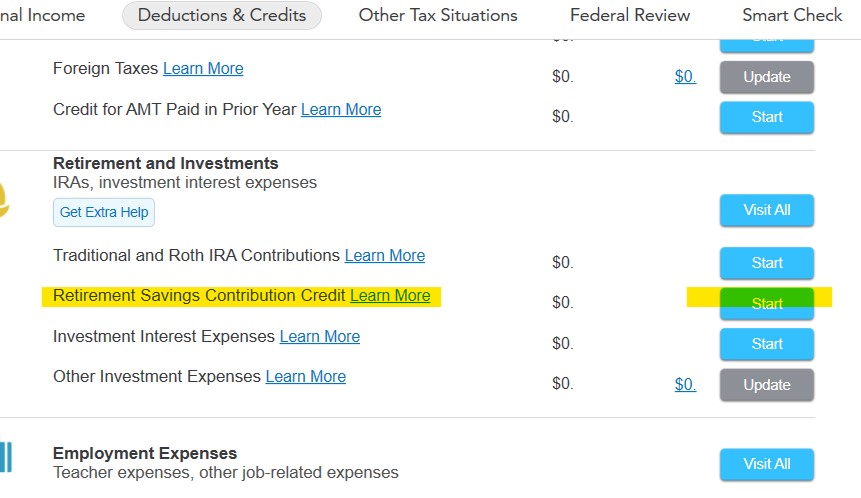
Task: Update Other Investment Expenses
Action: 767,385
